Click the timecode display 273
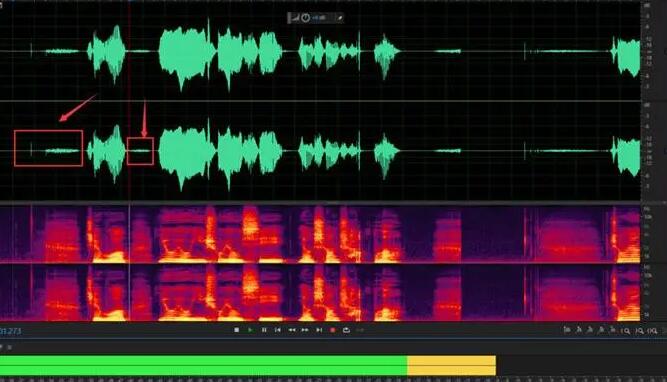Screen dimensions: 667x382 coord(10,331)
